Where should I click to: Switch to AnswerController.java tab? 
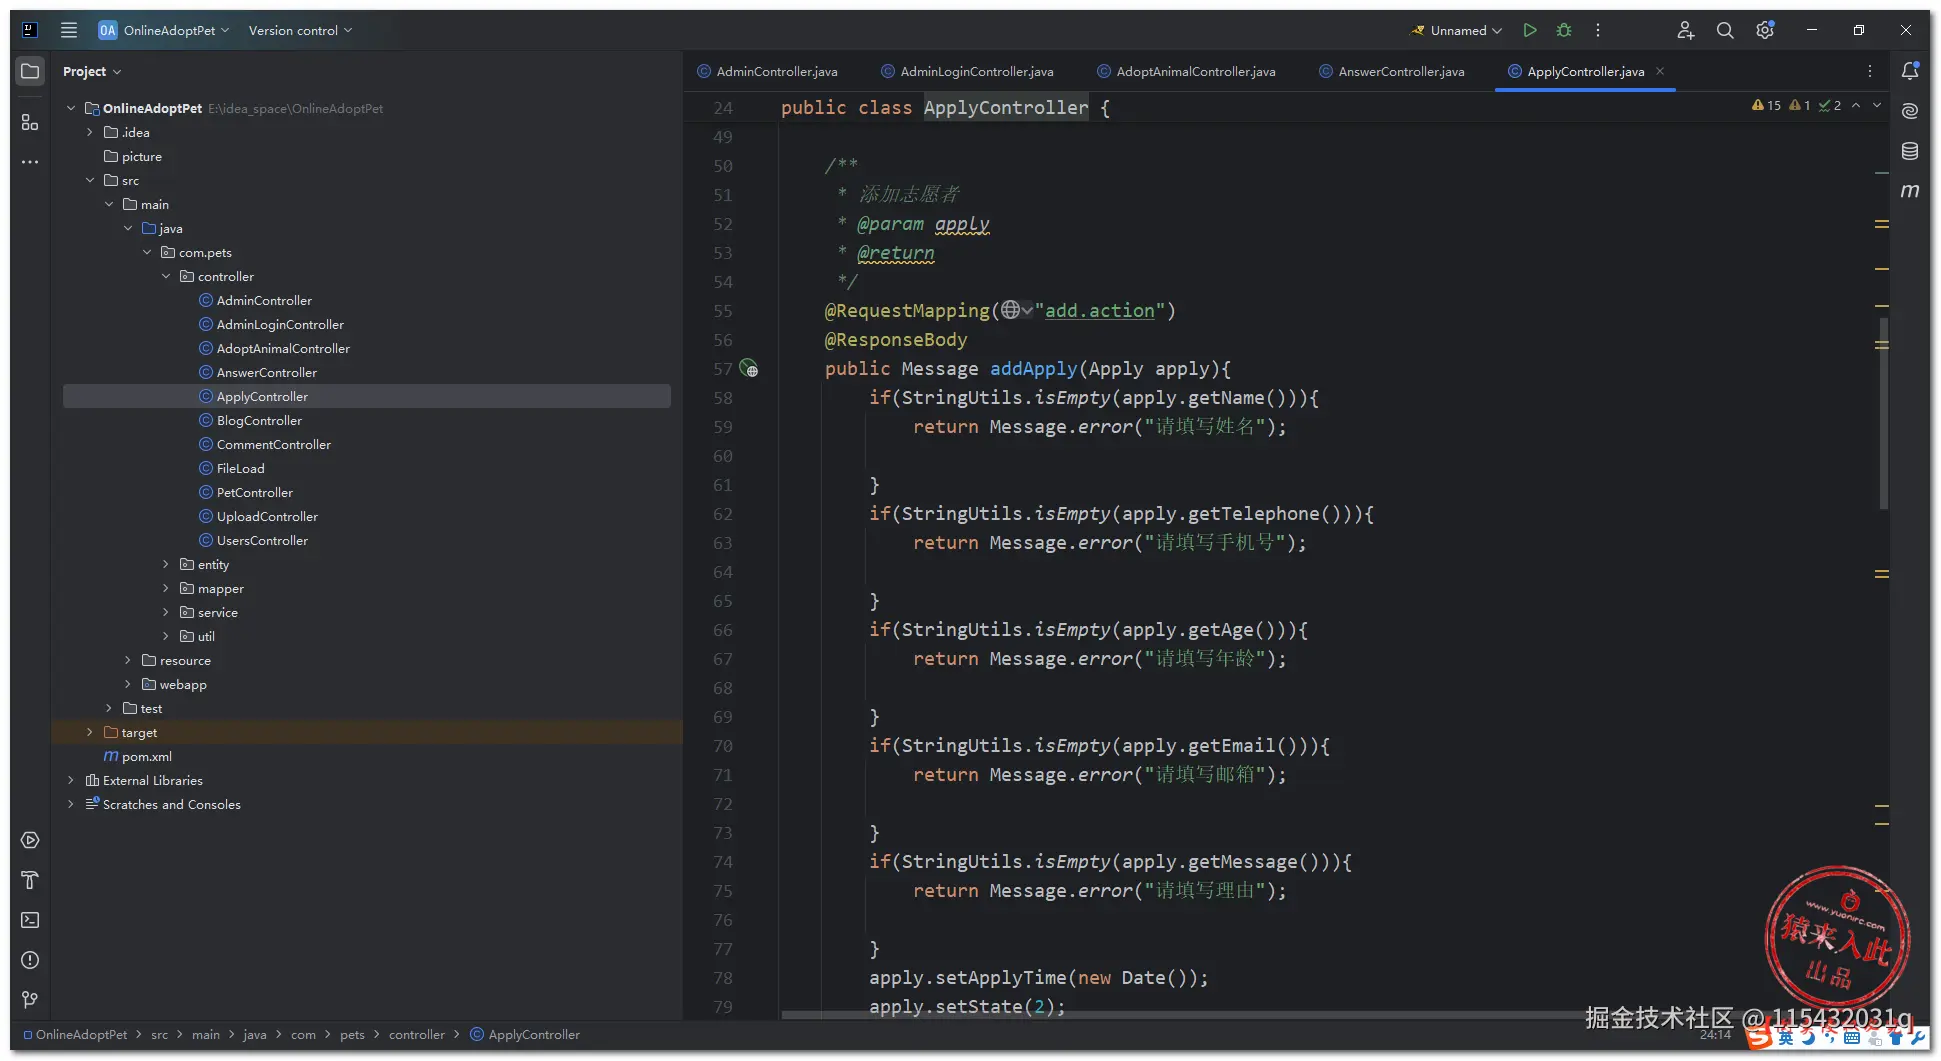[1391, 71]
